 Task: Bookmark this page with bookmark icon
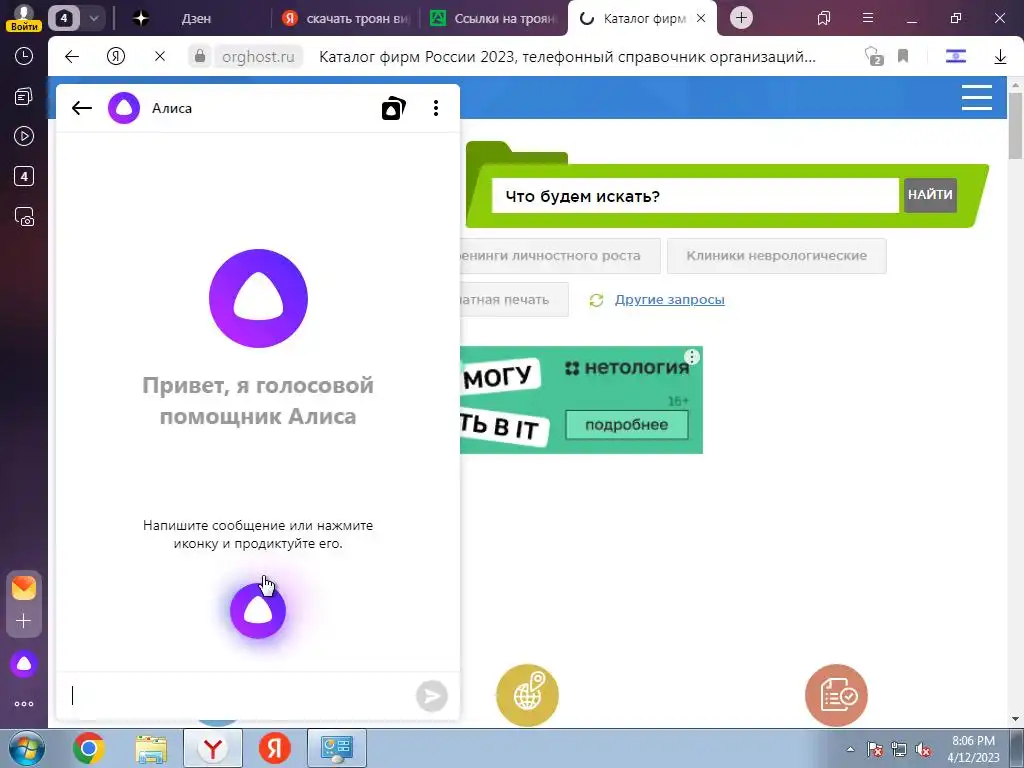coord(903,56)
